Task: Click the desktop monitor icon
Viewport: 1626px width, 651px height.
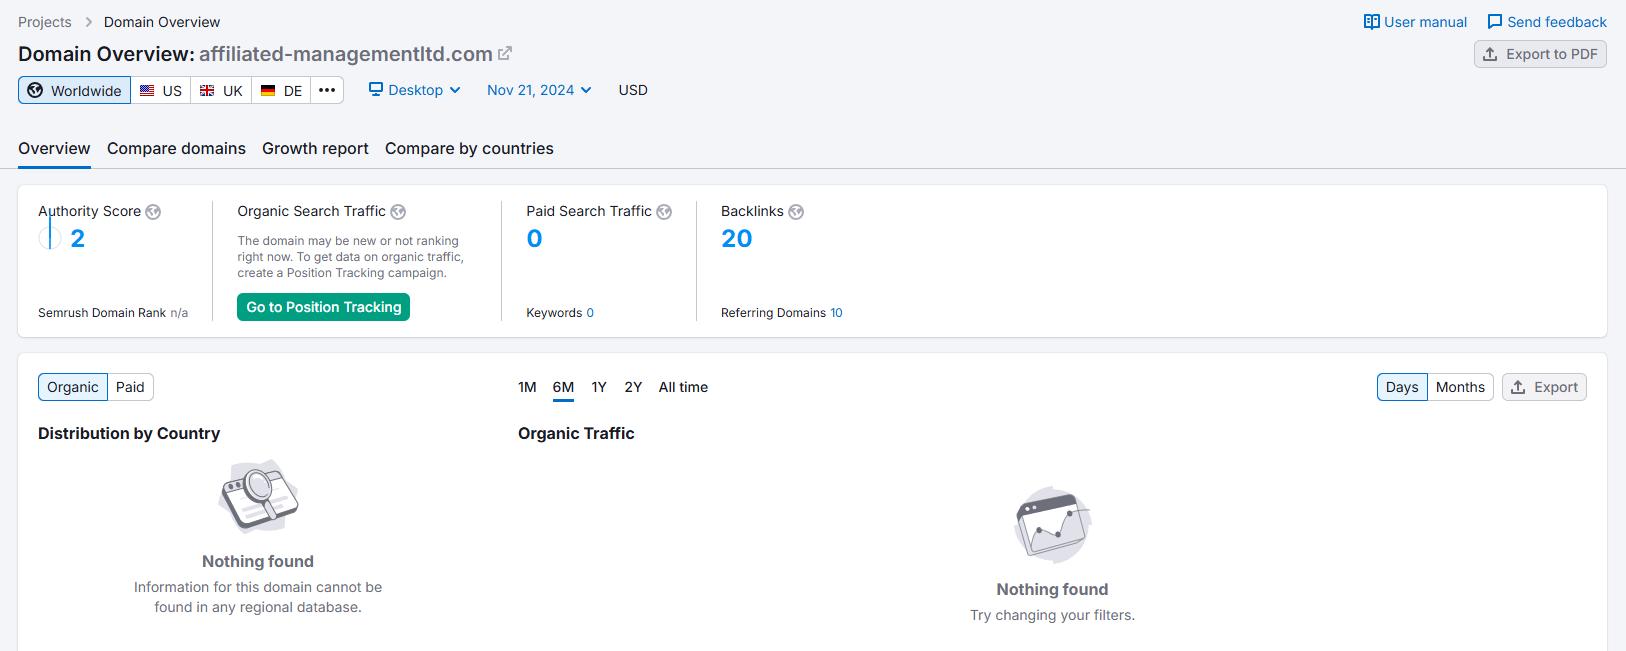Action: coord(376,90)
